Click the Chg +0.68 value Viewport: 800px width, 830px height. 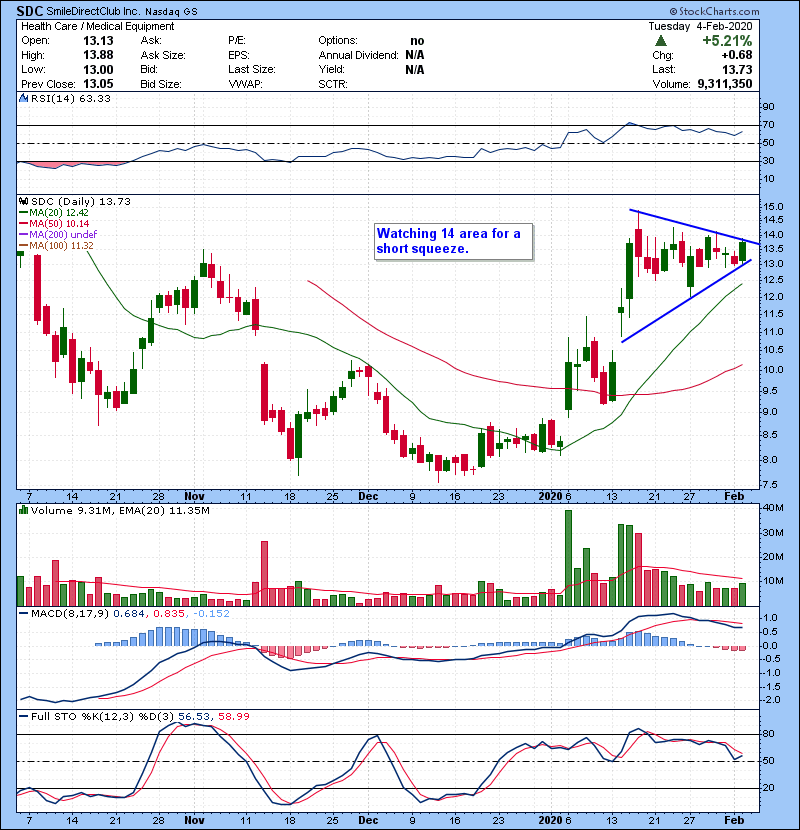click(736, 55)
